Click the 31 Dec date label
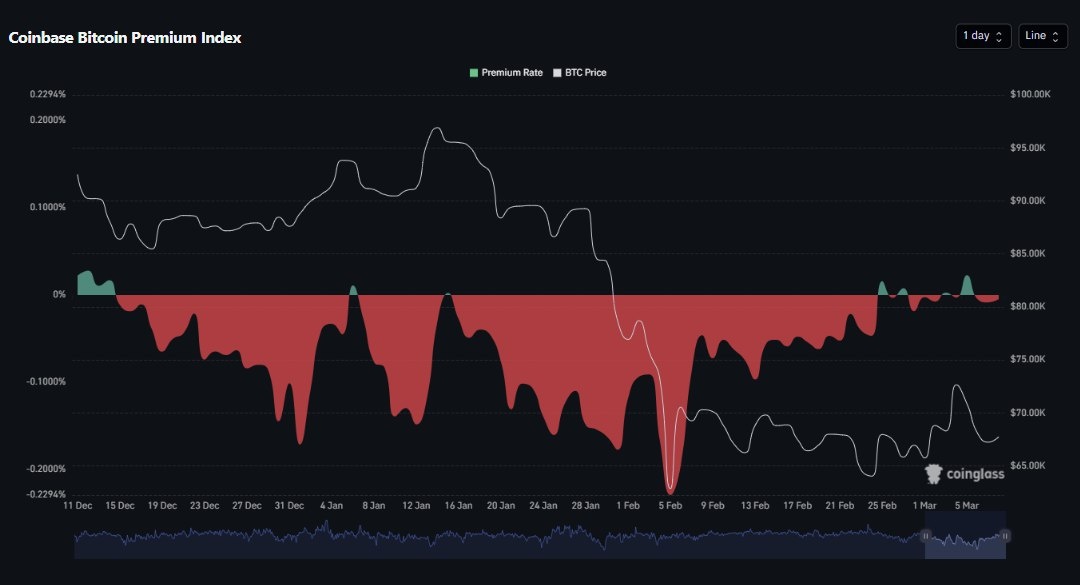This screenshot has width=1080, height=585. coord(289,506)
